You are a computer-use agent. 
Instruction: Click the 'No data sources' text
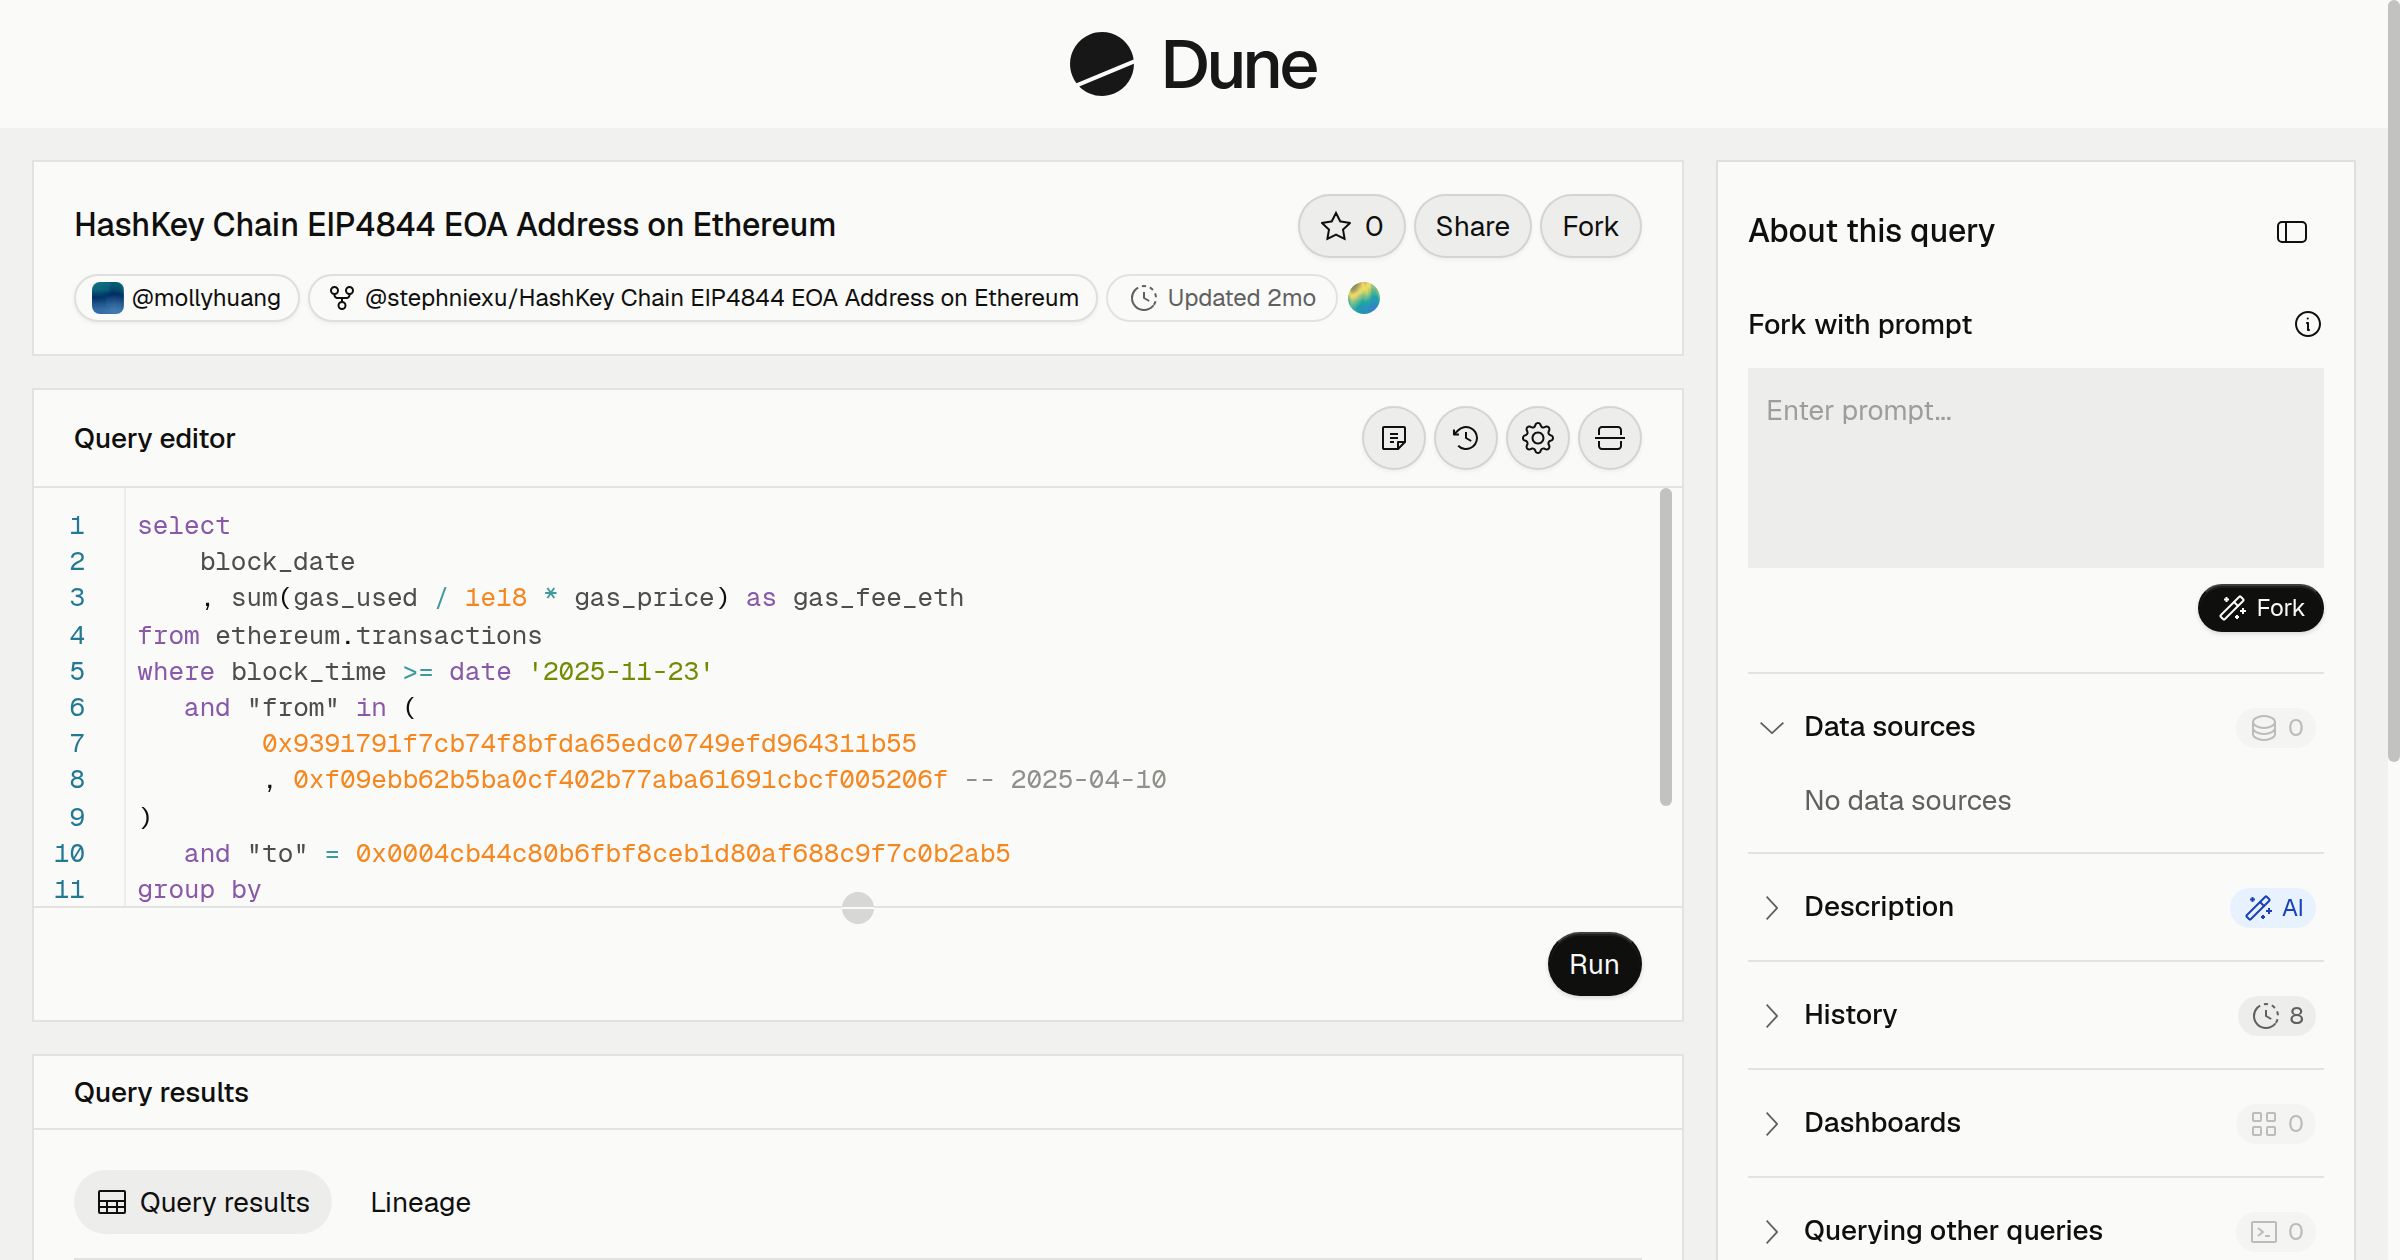point(1907,800)
